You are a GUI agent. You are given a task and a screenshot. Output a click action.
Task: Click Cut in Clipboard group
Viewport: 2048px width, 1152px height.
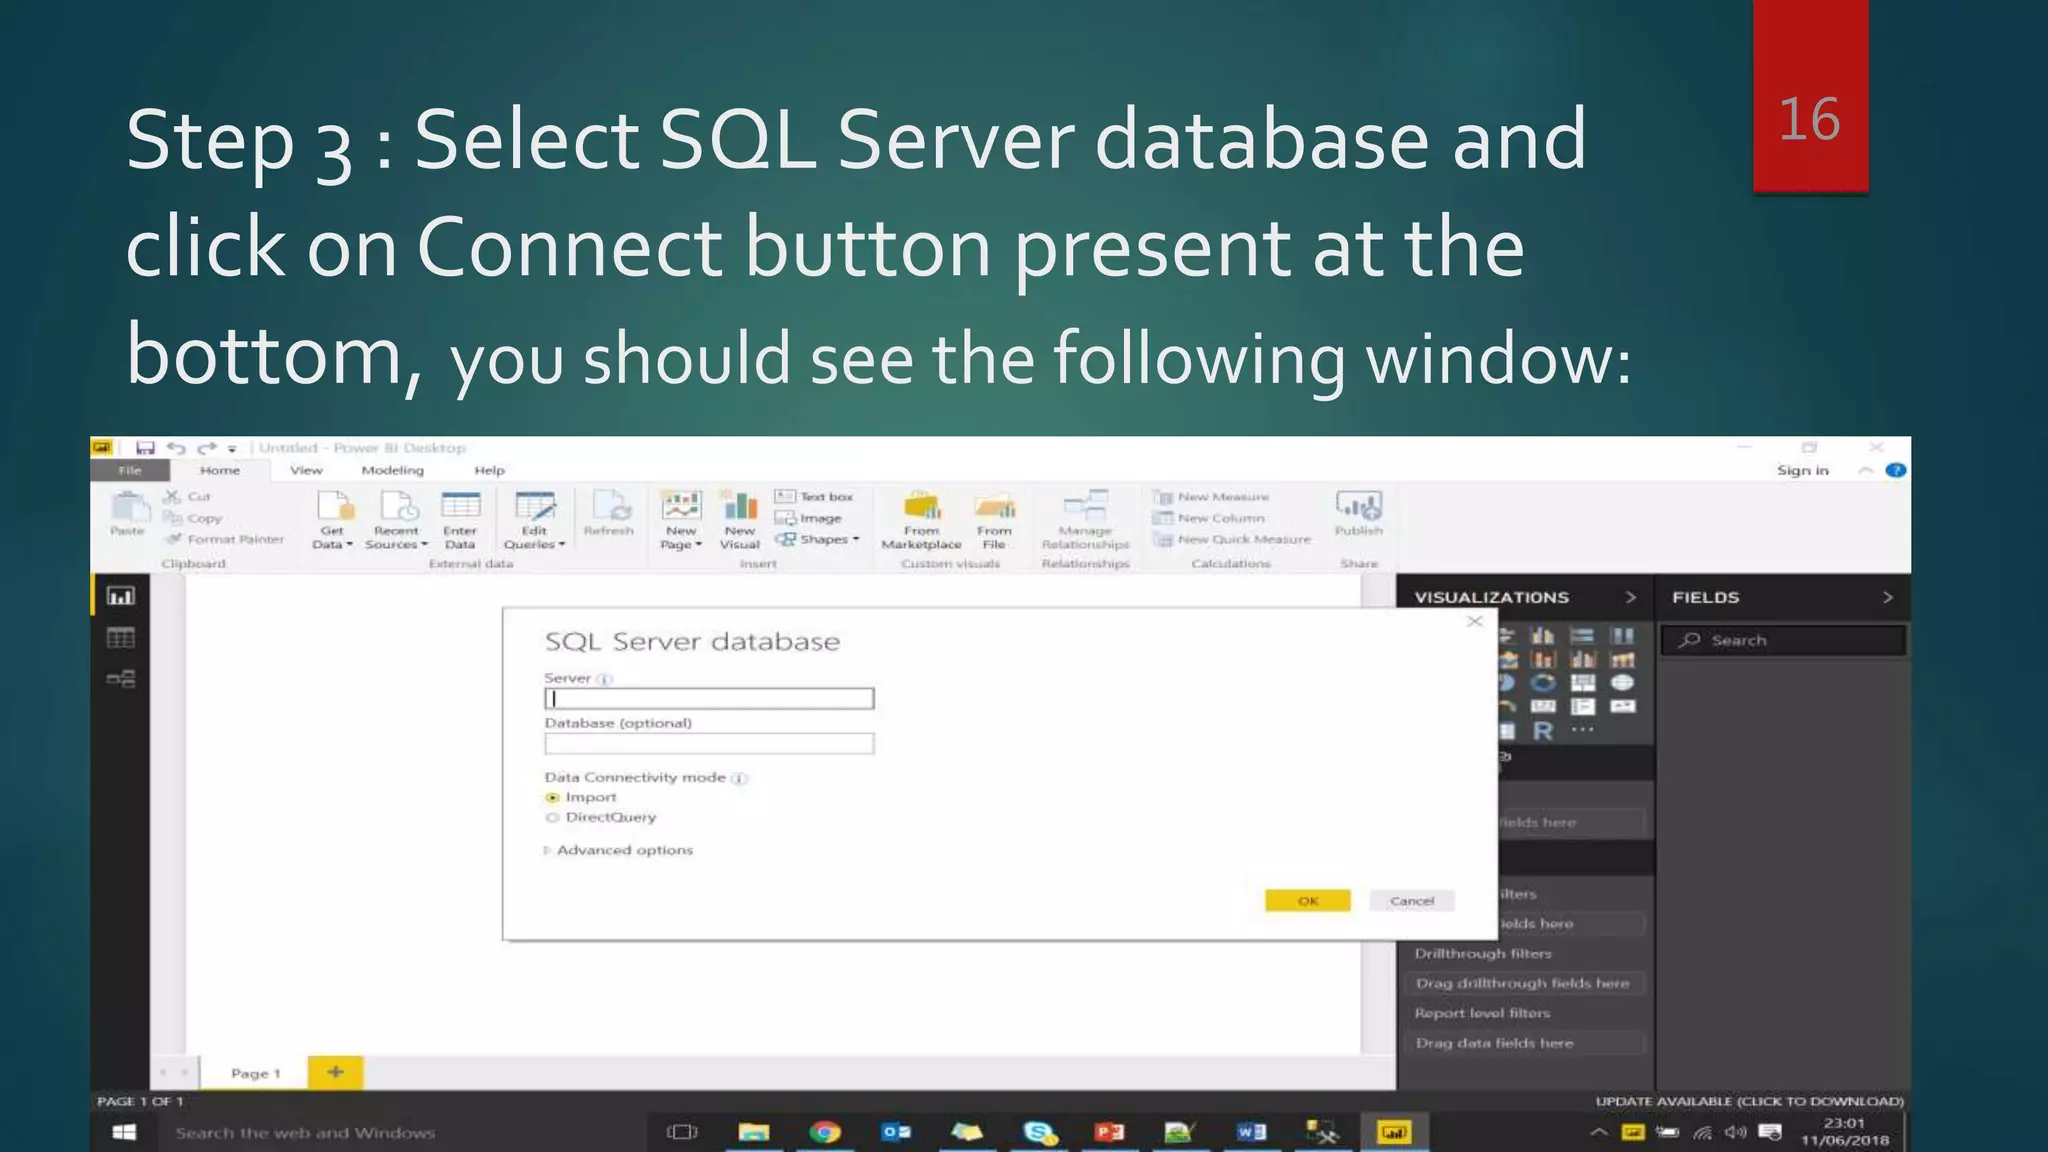187,496
